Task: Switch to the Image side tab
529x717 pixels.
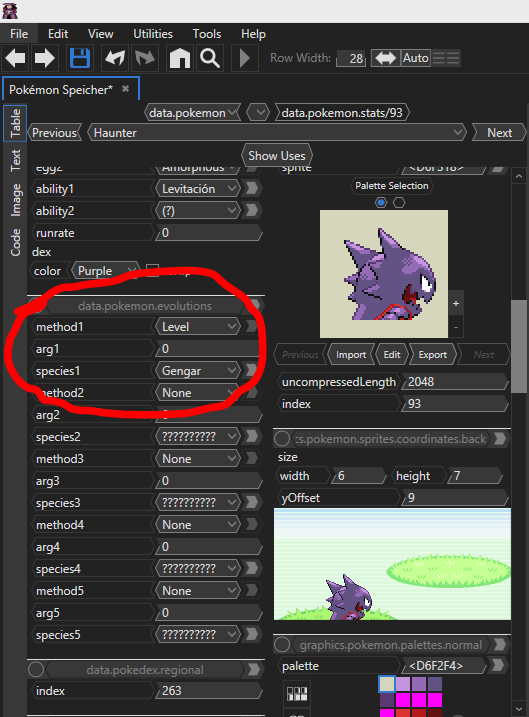Action: click(x=16, y=199)
